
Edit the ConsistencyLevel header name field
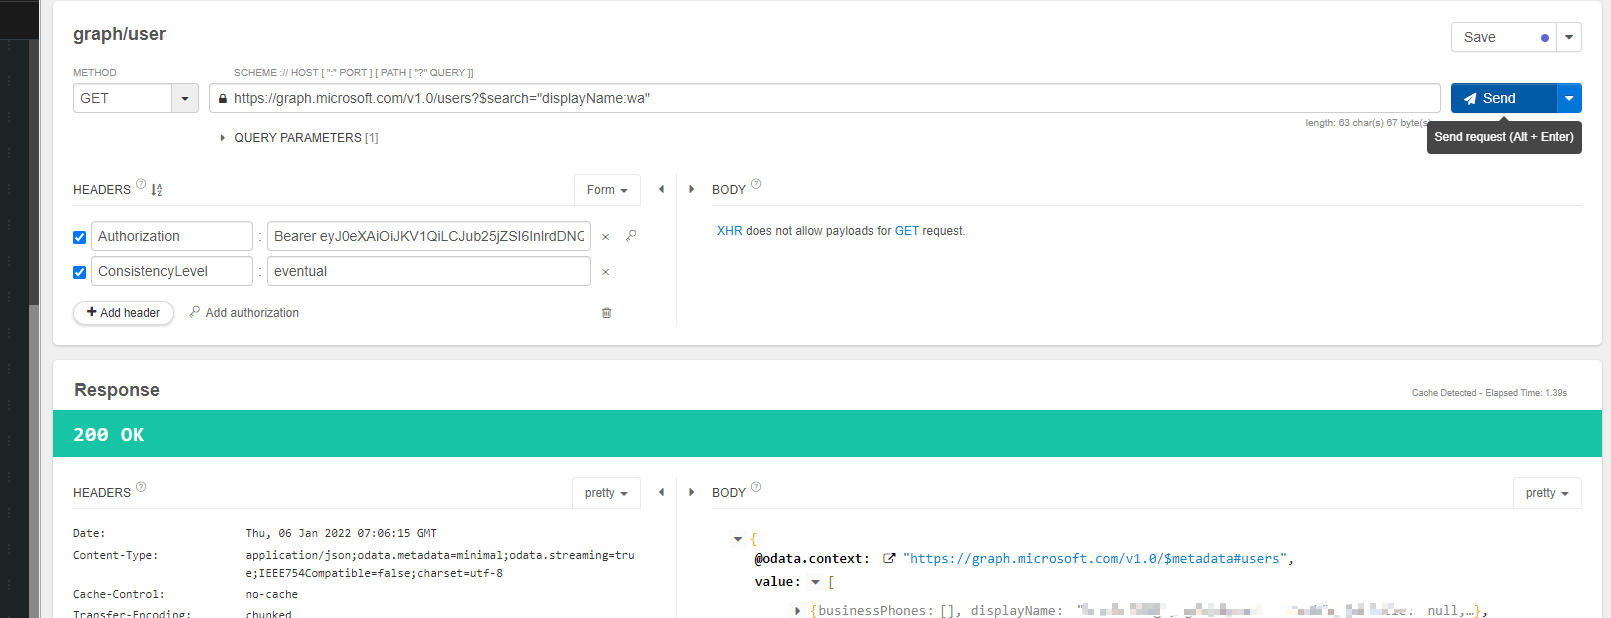coord(171,271)
